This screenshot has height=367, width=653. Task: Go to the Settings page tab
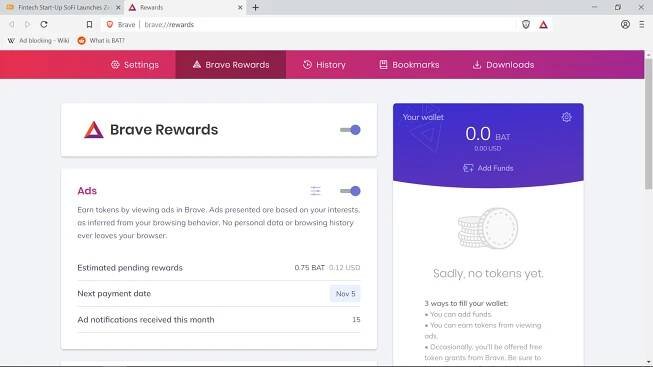tap(135, 65)
